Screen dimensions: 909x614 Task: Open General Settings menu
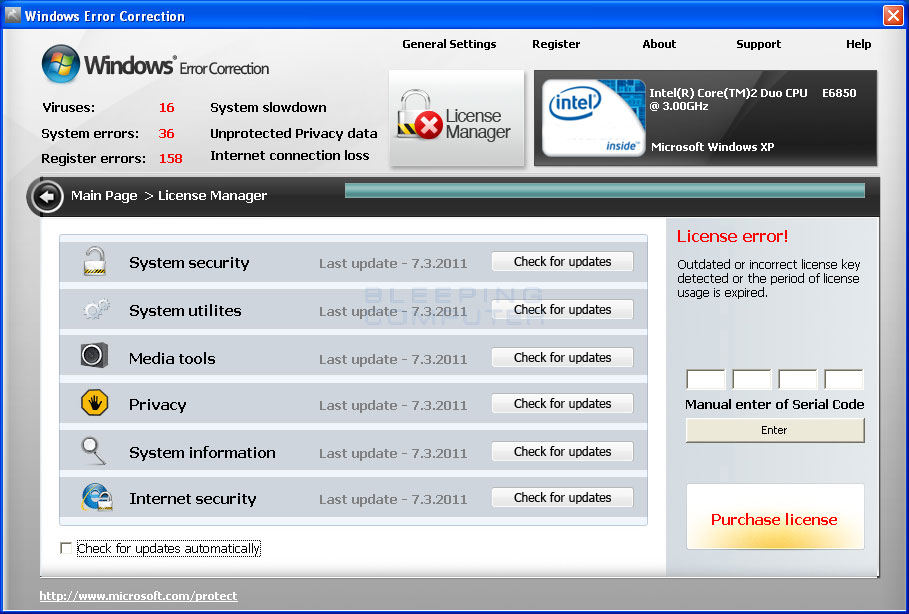(449, 44)
